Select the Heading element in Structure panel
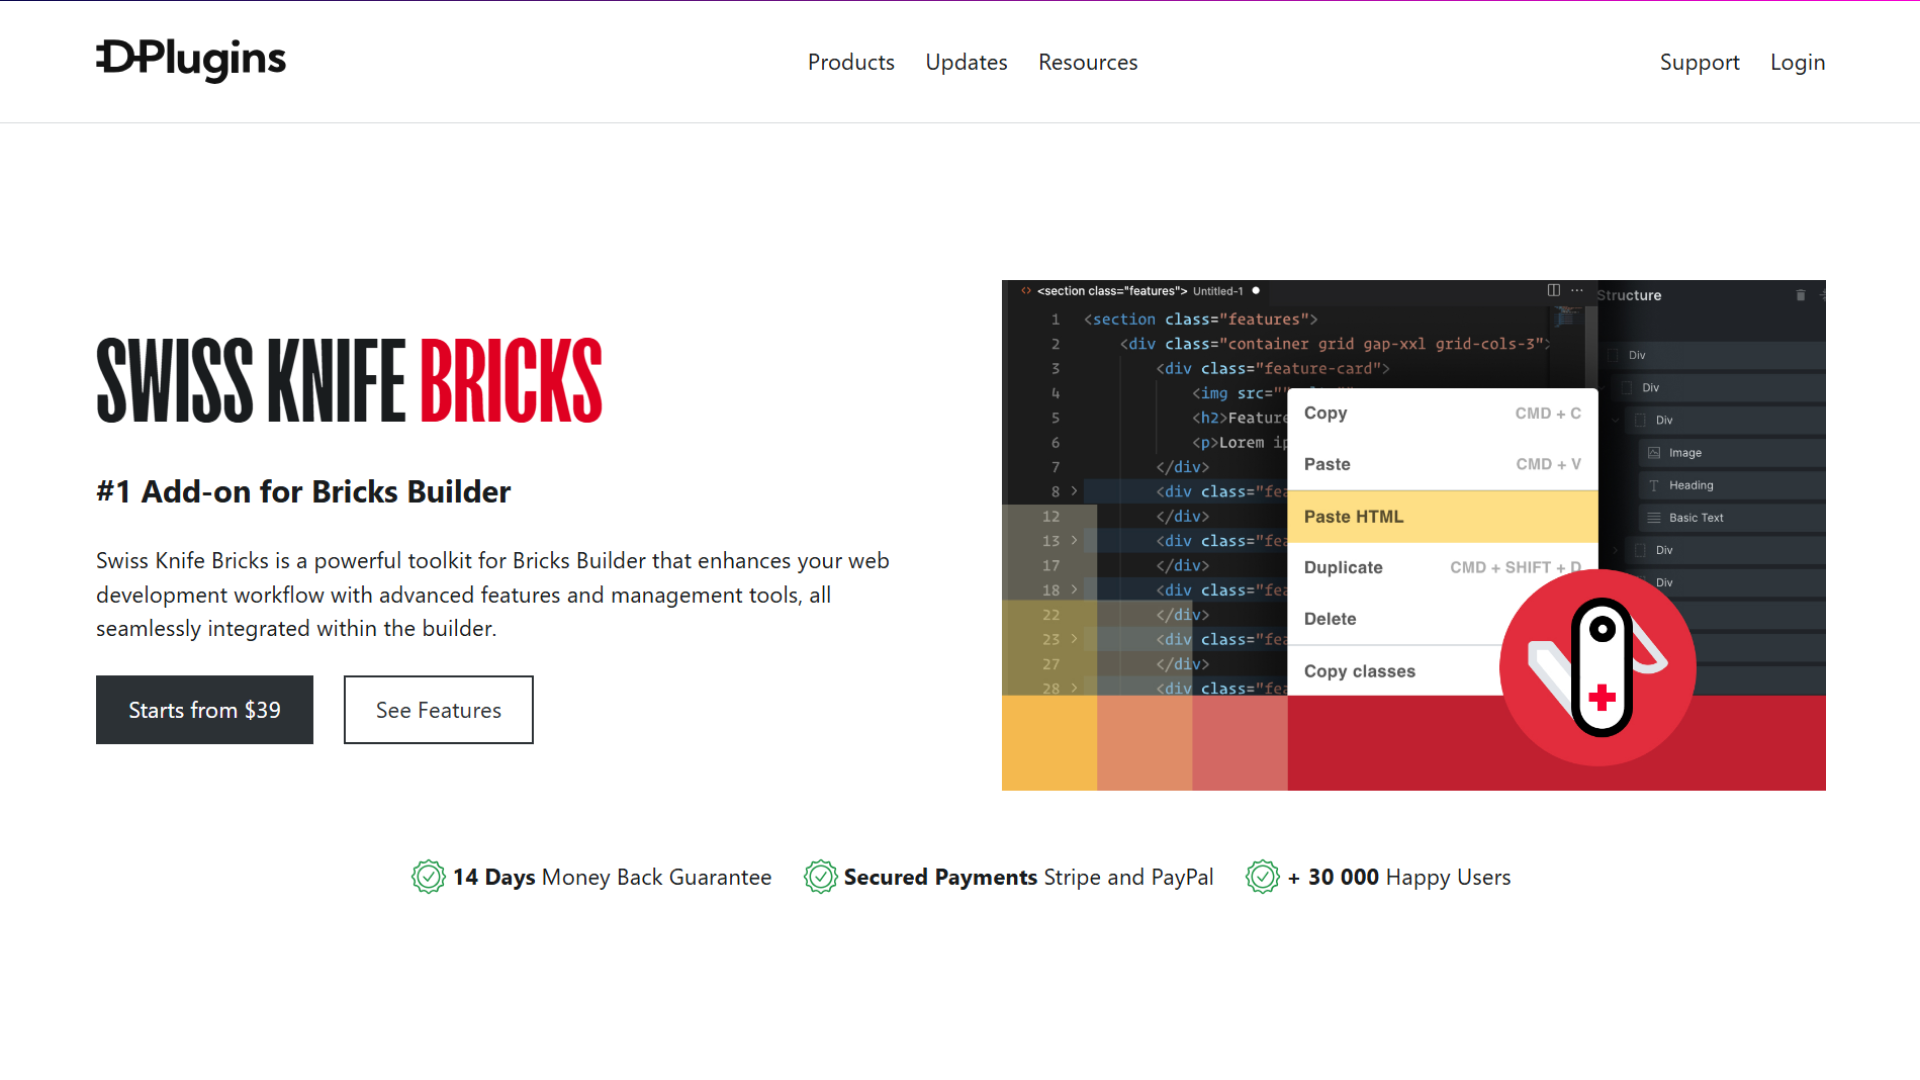Viewport: 1920px width, 1080px height. click(1692, 485)
